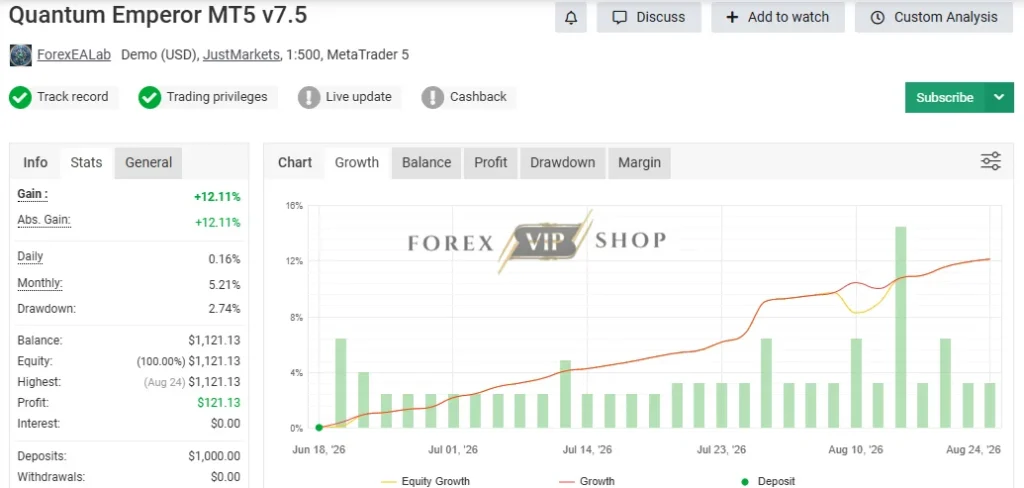Click the Withdrawals label
The width and height of the screenshot is (1024, 488).
pyautogui.click(x=51, y=477)
